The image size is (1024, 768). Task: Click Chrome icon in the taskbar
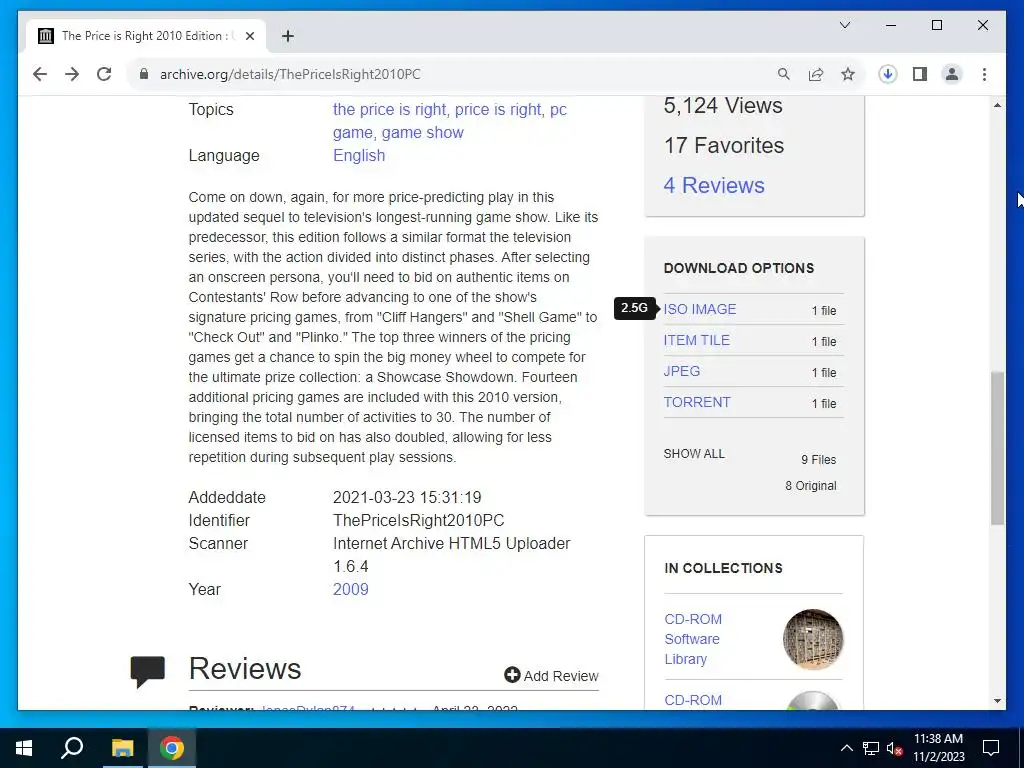click(x=172, y=748)
